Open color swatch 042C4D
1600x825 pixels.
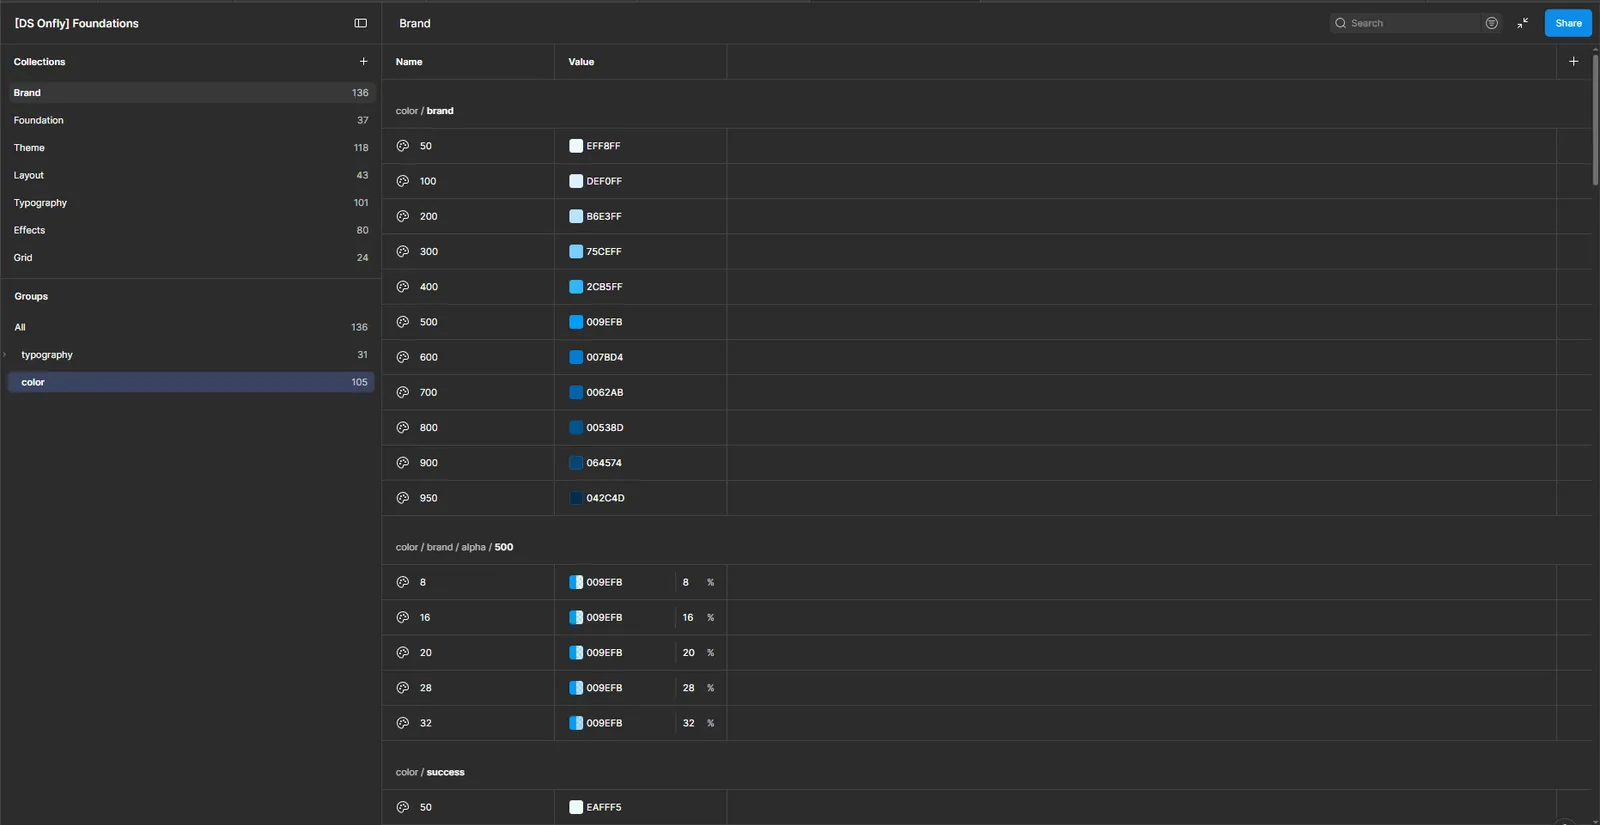(576, 498)
